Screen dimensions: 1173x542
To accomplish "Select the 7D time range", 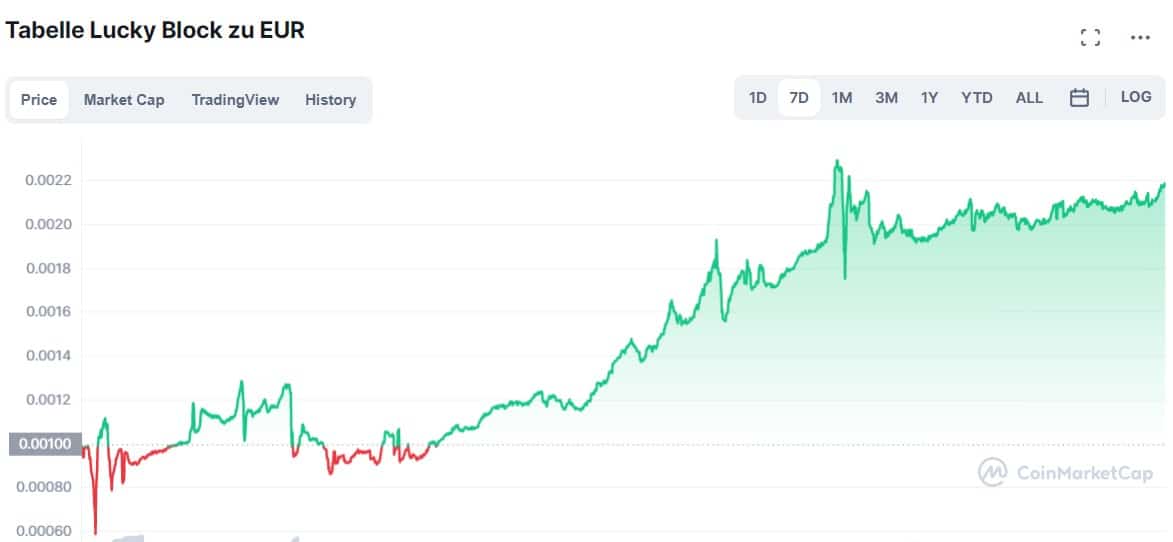I will tap(799, 98).
